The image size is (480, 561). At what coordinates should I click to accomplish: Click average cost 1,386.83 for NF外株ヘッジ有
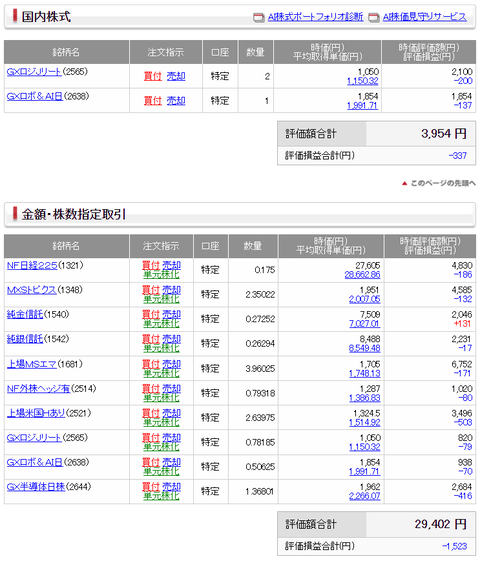364,398
